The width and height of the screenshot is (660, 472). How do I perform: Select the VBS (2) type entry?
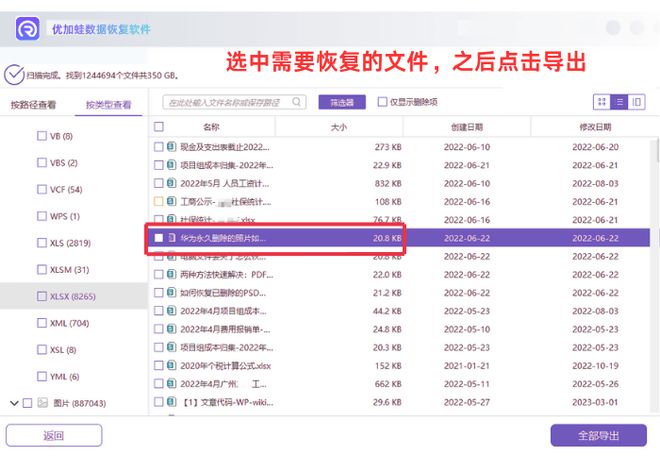click(x=64, y=163)
